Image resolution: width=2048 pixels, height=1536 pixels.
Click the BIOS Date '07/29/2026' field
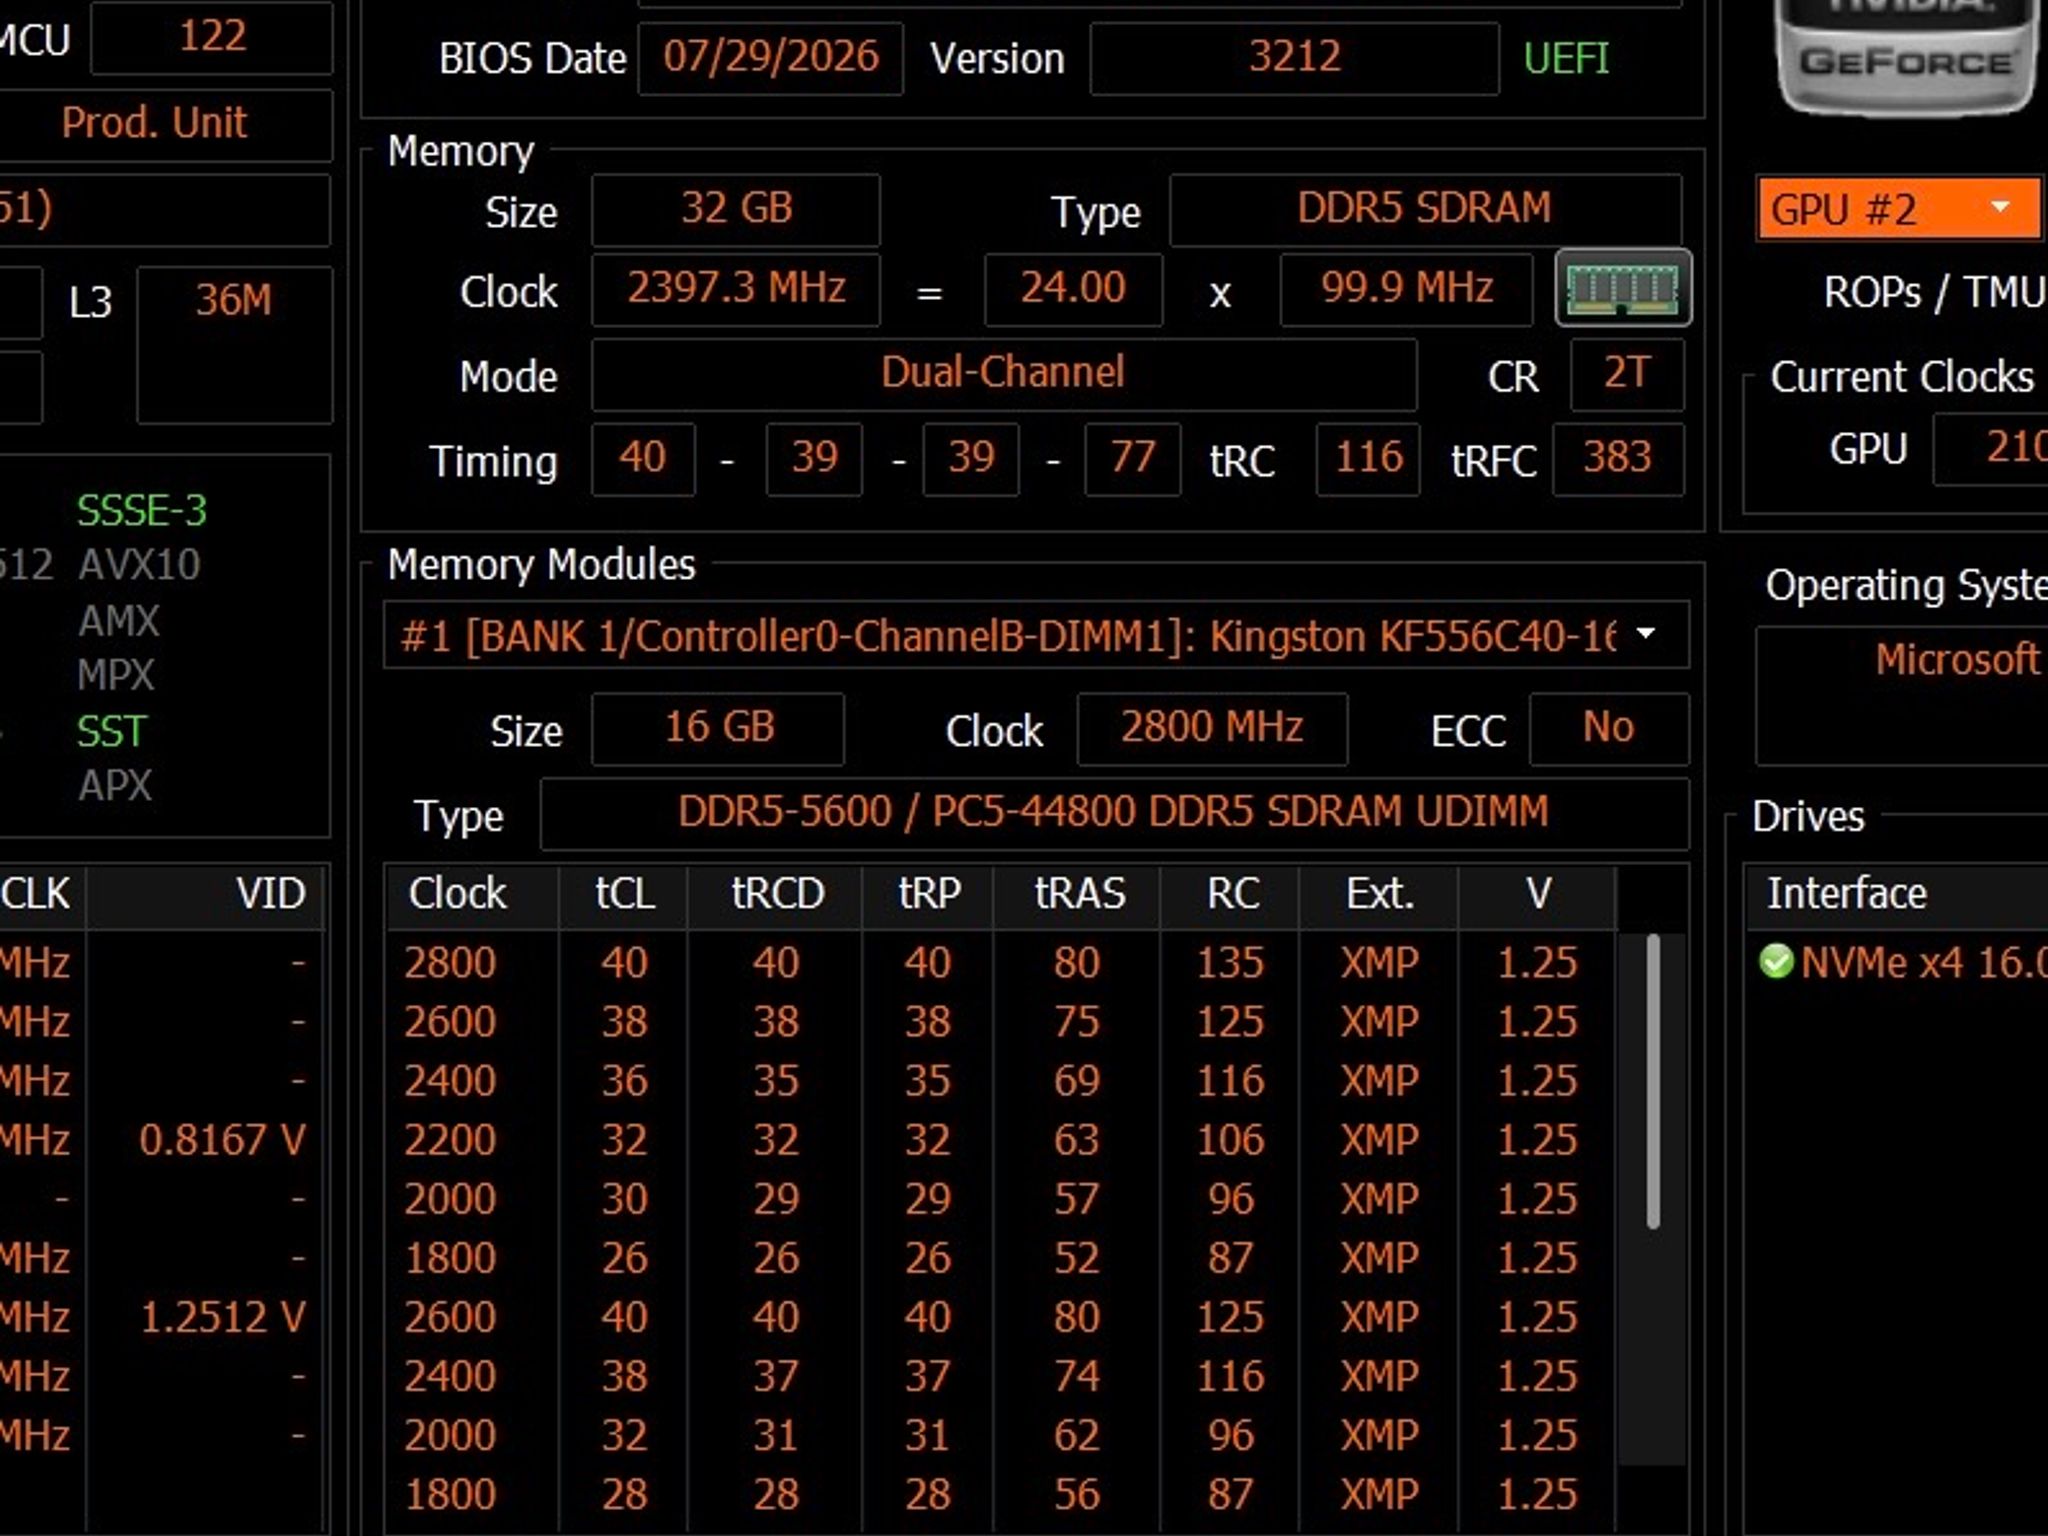pyautogui.click(x=771, y=58)
